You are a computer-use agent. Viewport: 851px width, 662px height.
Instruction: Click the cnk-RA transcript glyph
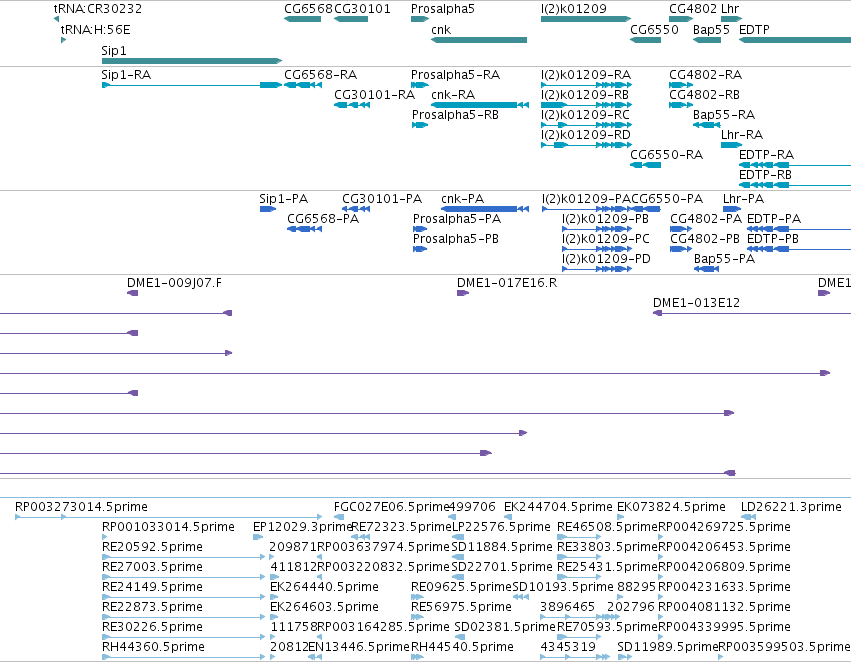[x=480, y=105]
